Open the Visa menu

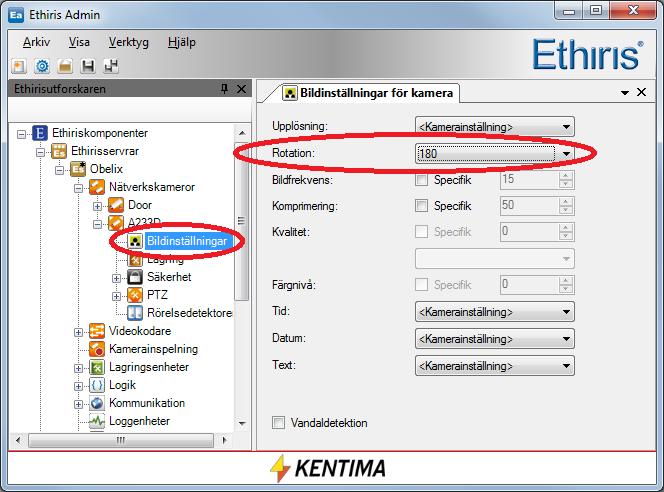click(x=79, y=42)
